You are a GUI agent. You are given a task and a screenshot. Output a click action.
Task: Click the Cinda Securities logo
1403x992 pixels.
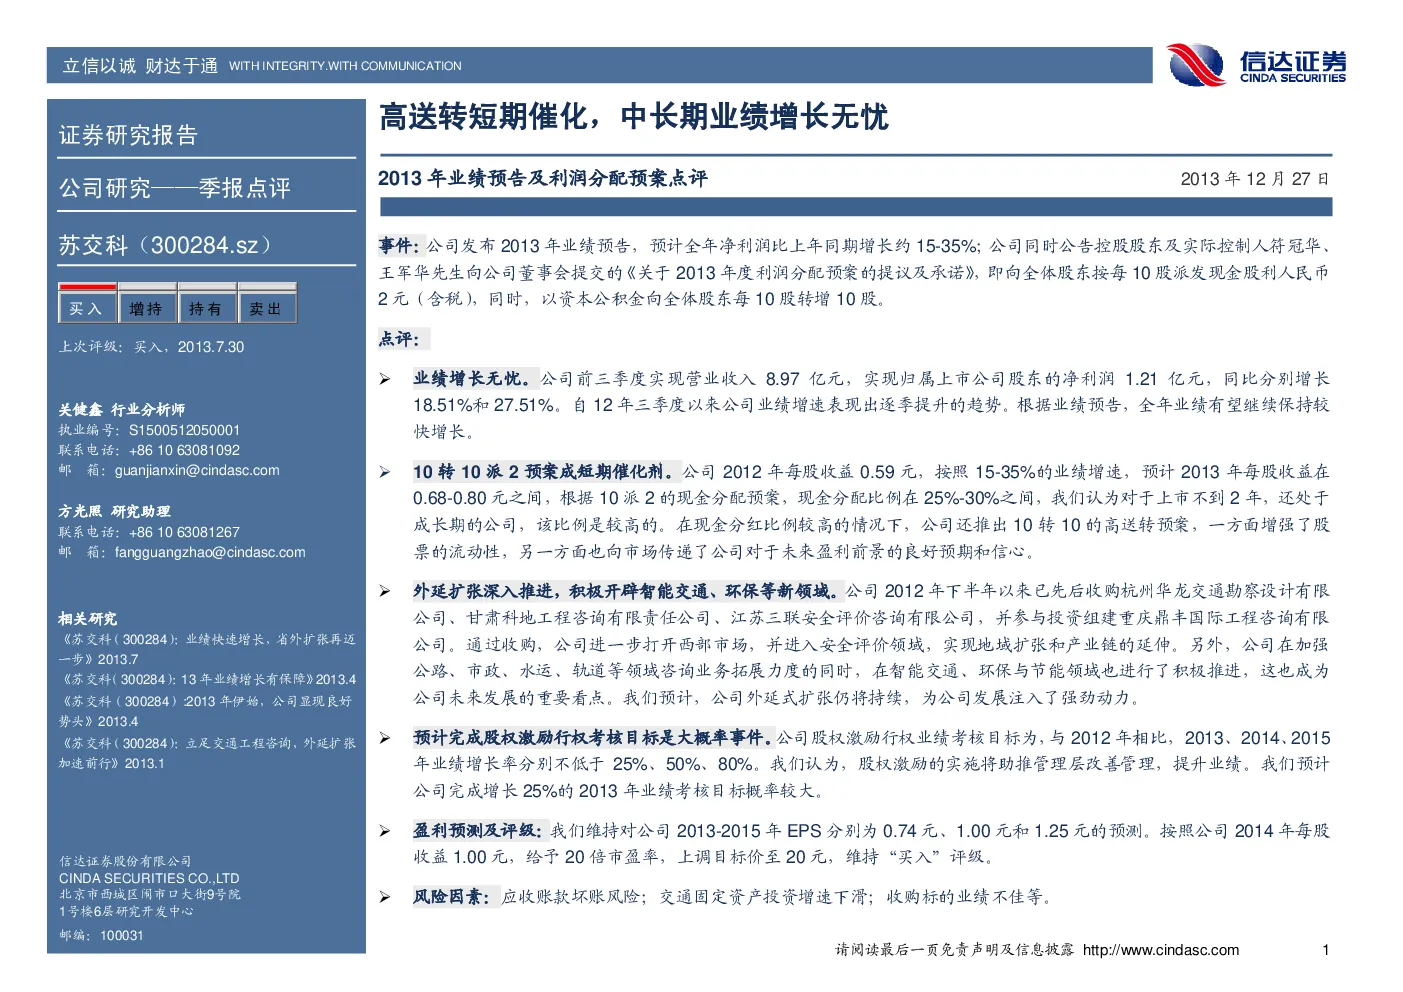coord(1257,66)
